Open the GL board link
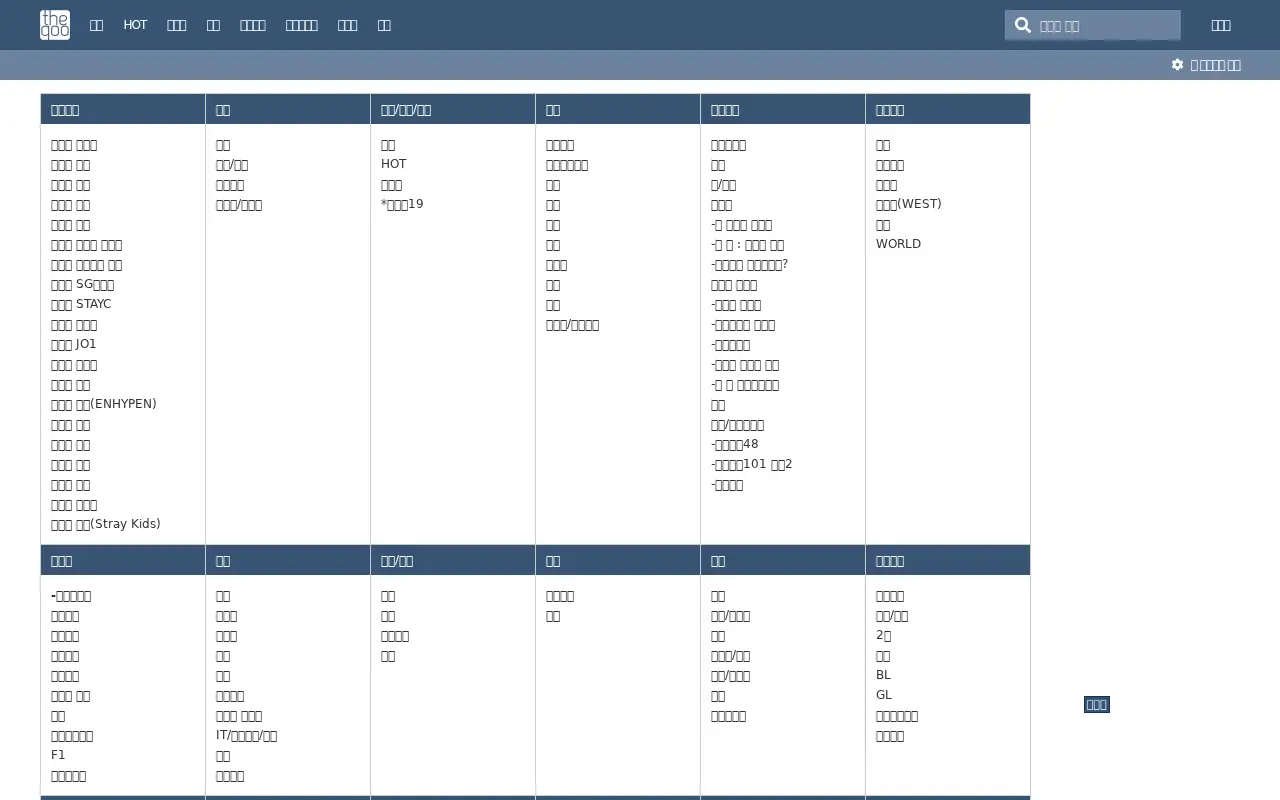The width and height of the screenshot is (1280, 800). click(x=884, y=695)
